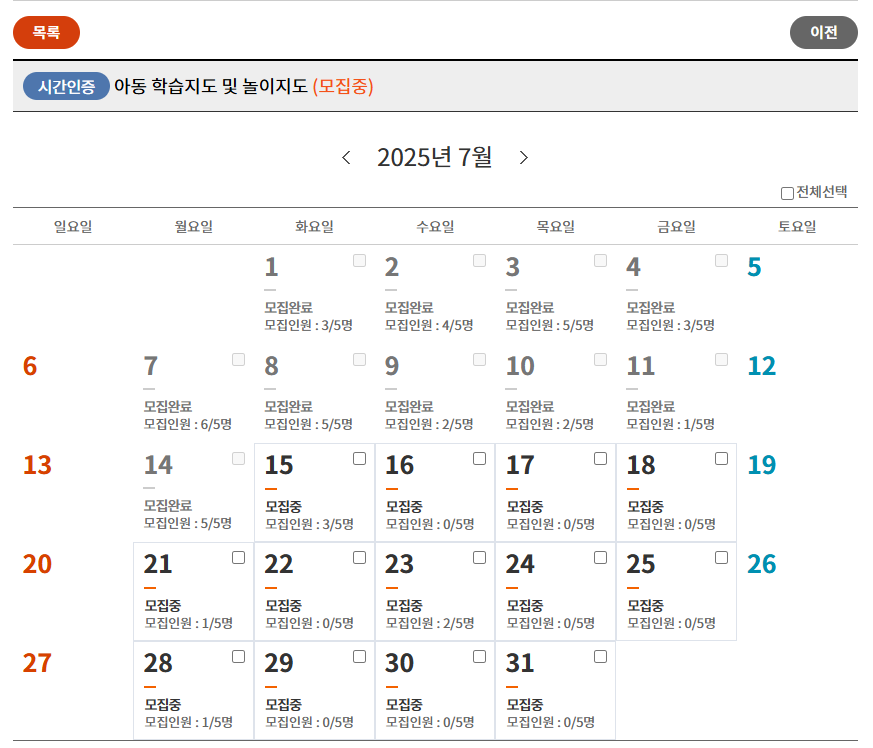Viewport: 873px width, 748px height.
Task: Click the 시간인증 badge
Action: pos(66,86)
